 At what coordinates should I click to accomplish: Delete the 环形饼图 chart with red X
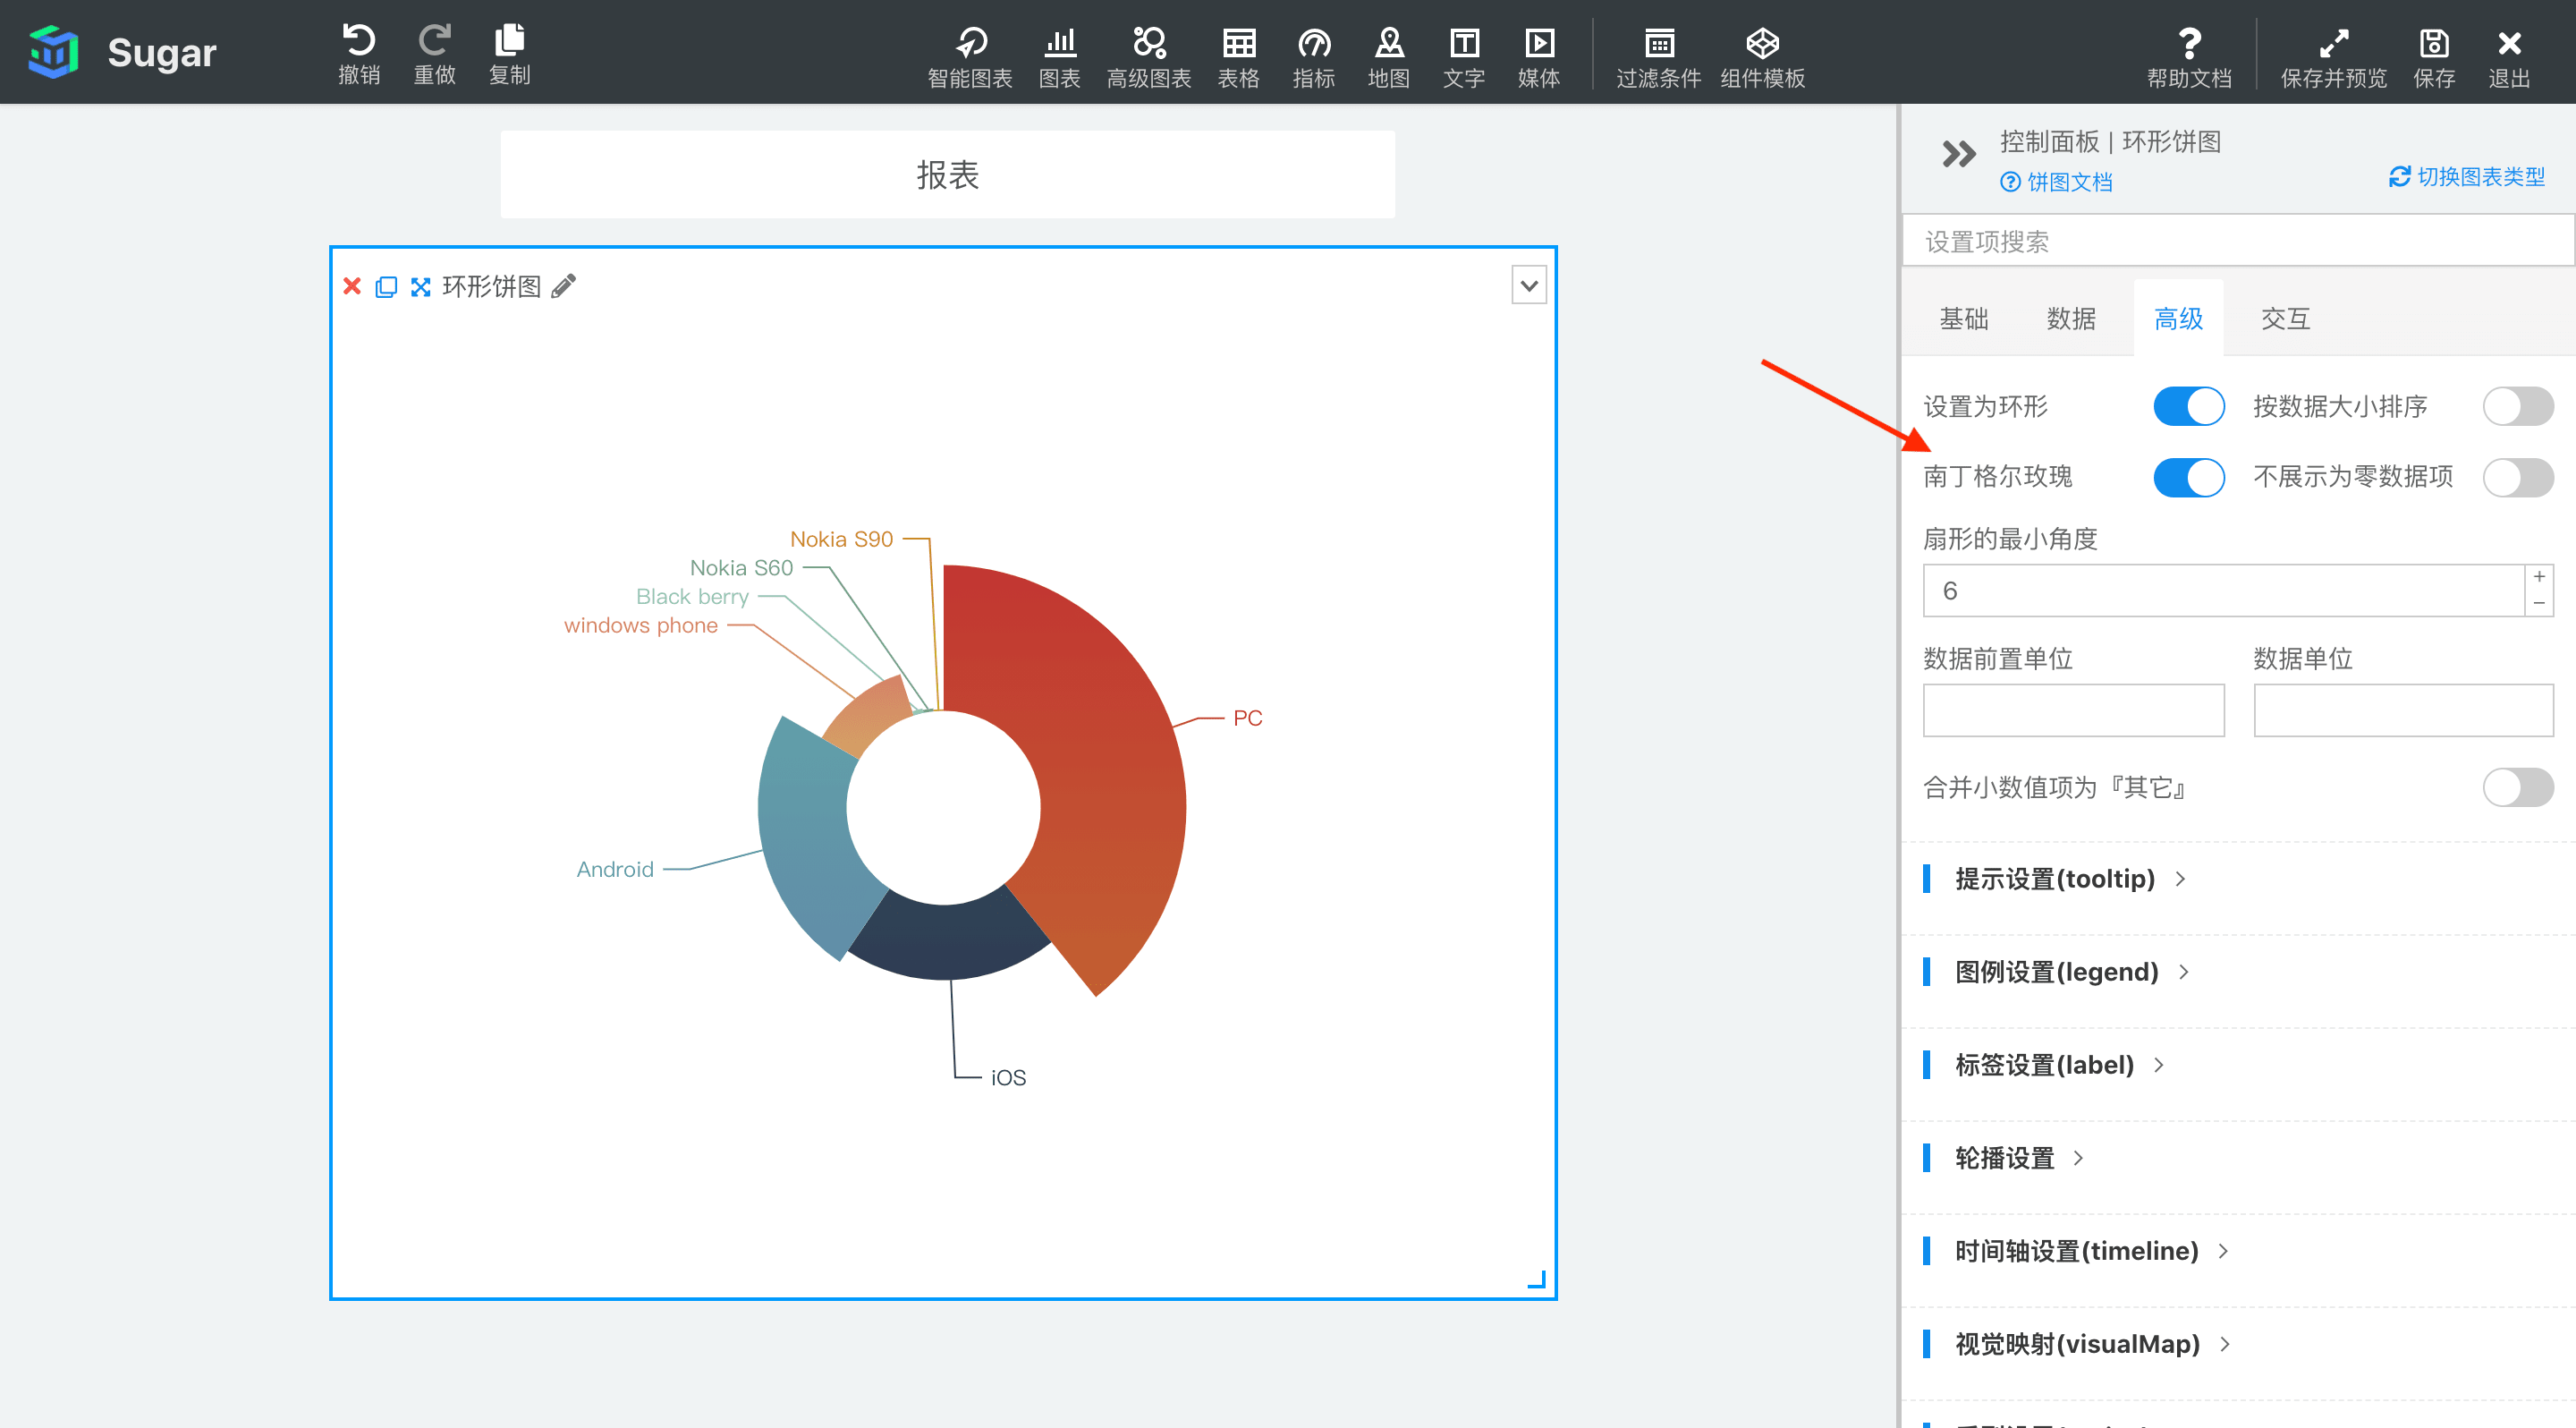pos(352,286)
